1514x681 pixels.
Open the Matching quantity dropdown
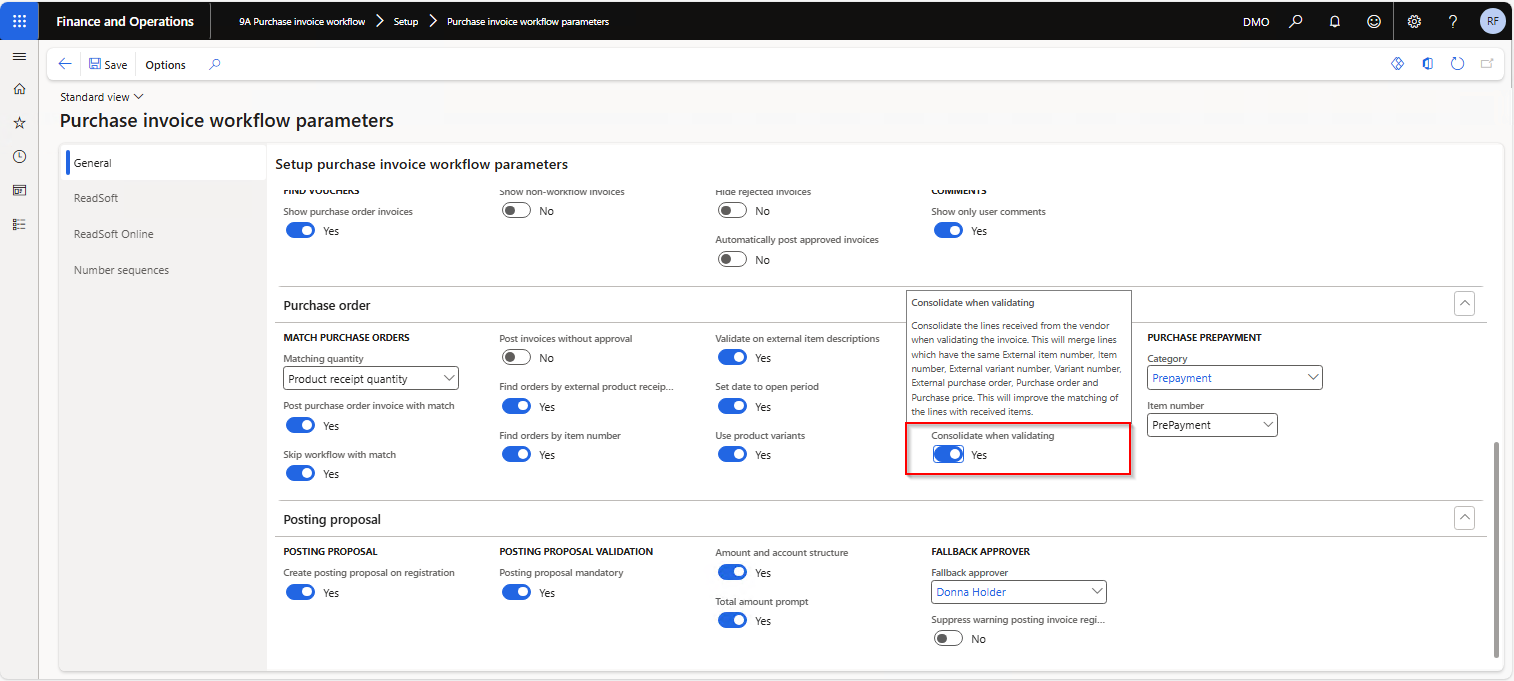[371, 379]
